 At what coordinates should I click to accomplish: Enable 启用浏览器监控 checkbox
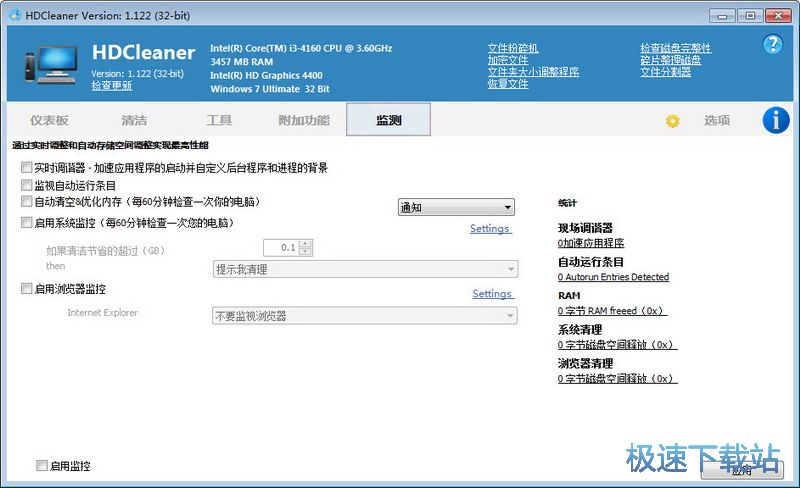click(27, 288)
